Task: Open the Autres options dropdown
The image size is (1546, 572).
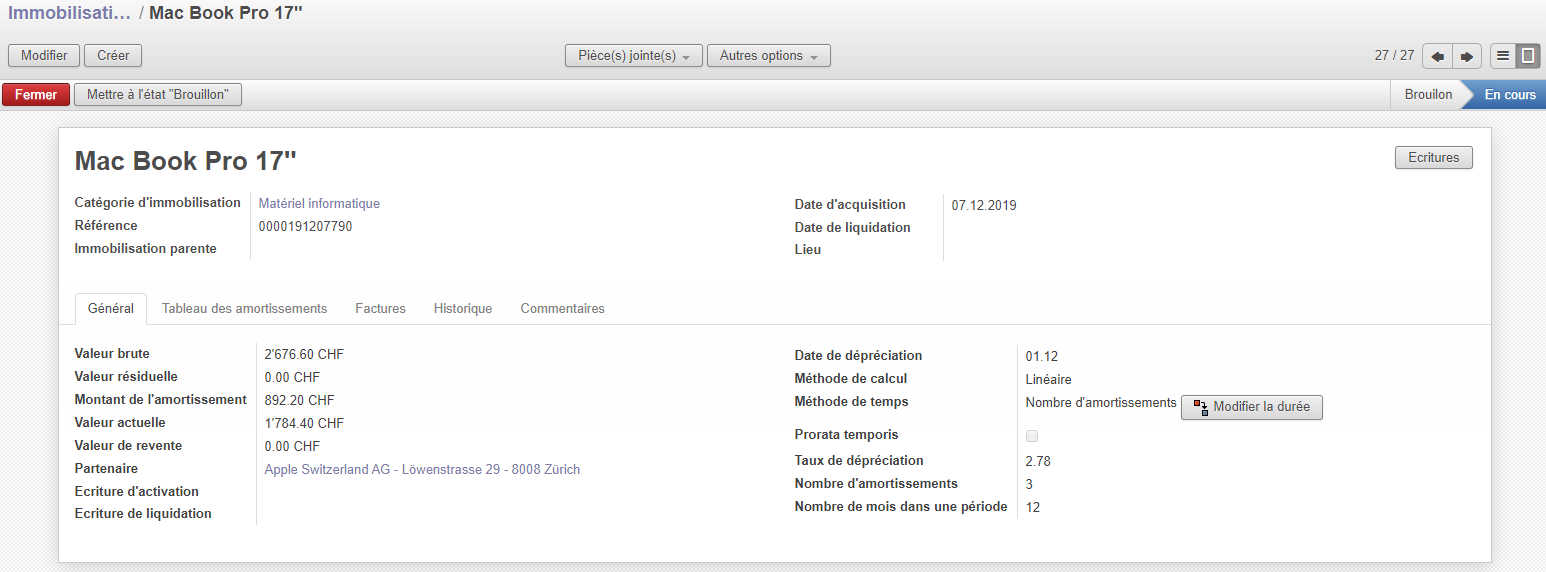Action: (768, 56)
